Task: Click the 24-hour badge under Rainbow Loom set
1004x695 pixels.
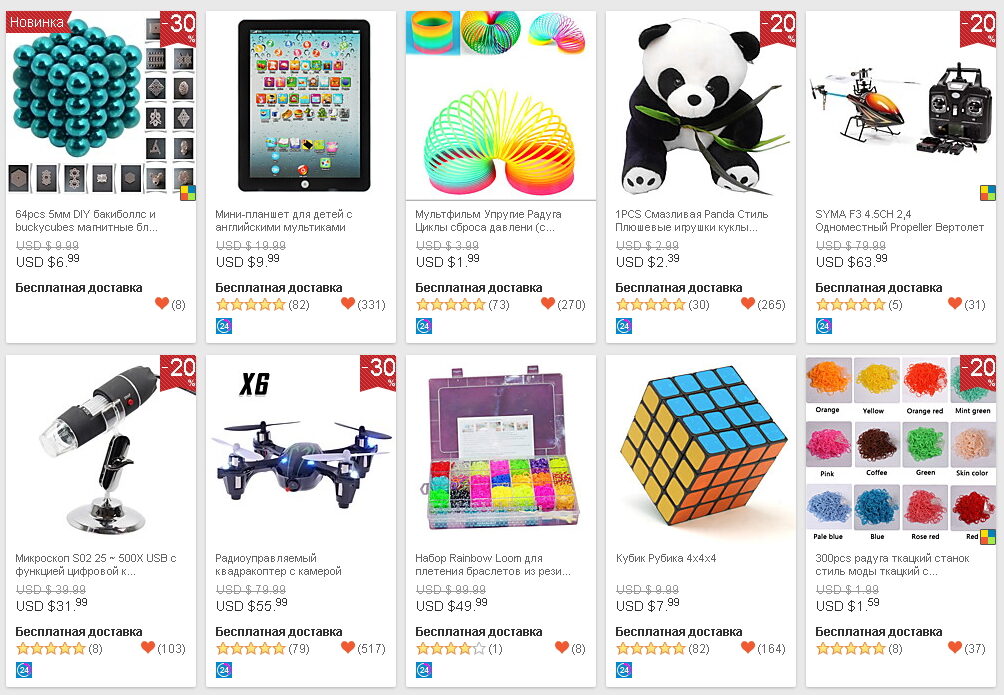Action: [x=424, y=670]
